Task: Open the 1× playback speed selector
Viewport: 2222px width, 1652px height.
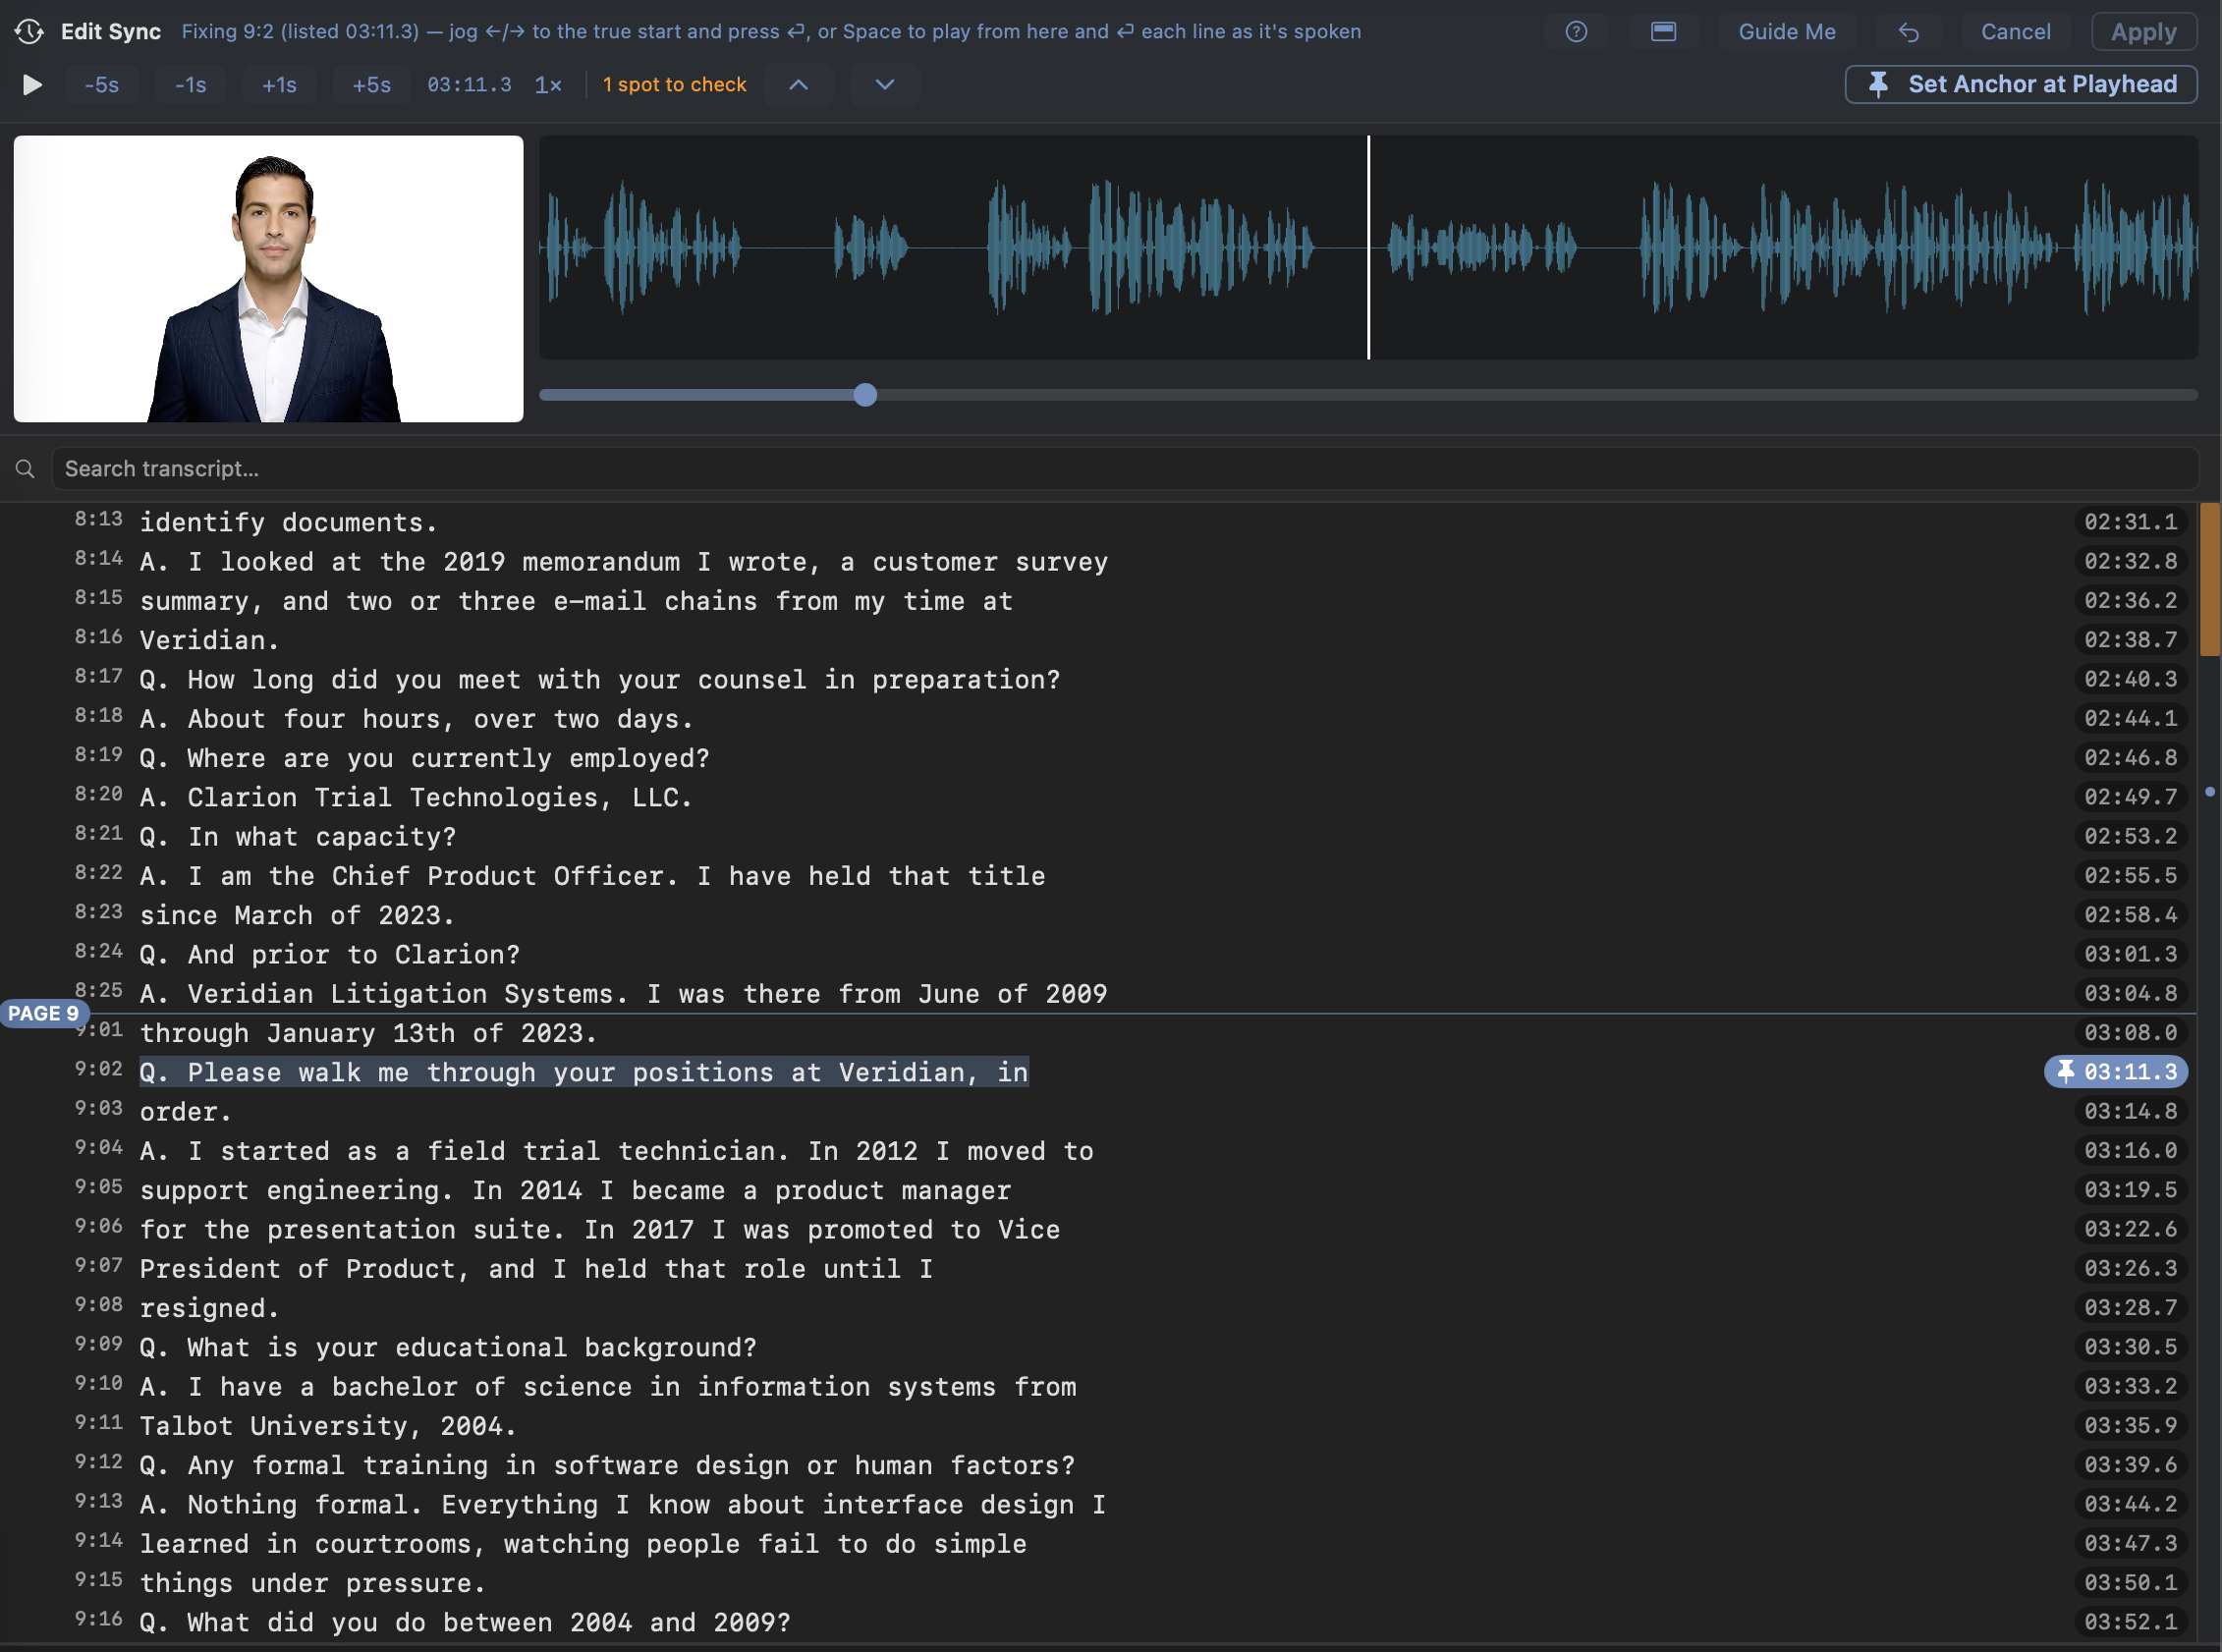Action: click(548, 85)
